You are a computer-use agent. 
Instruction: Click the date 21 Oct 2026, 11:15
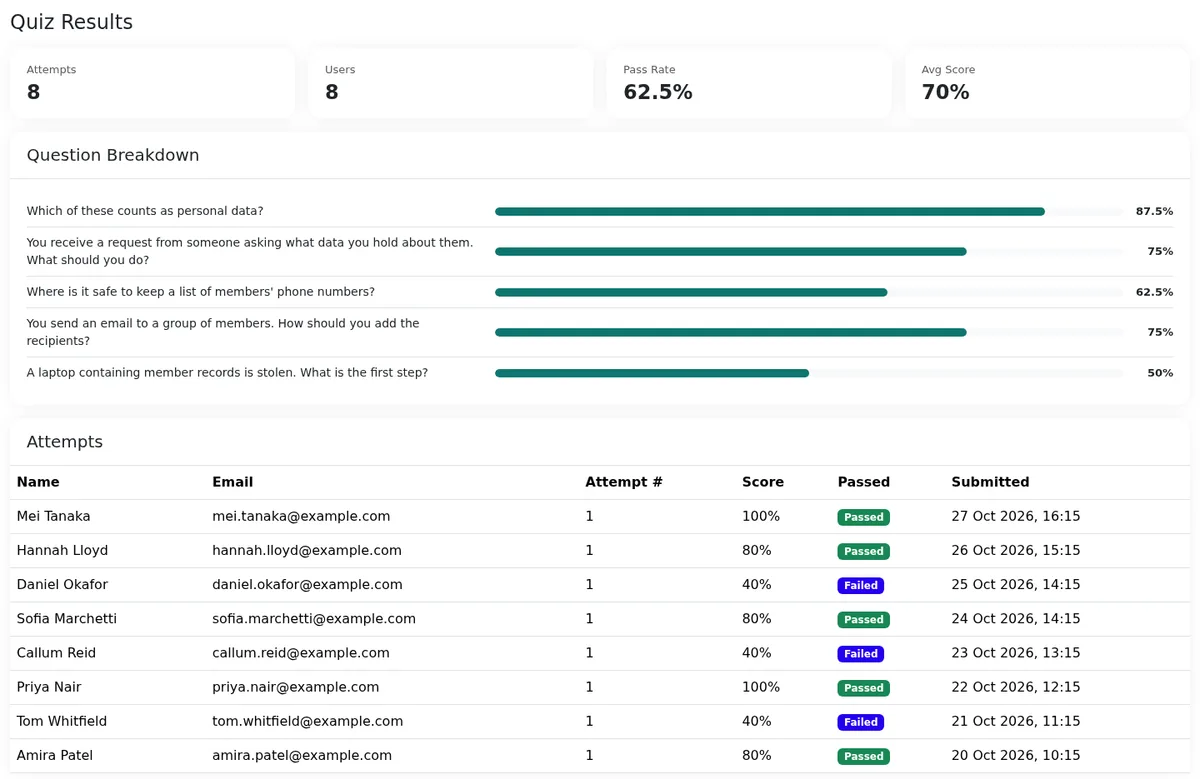(x=1016, y=721)
